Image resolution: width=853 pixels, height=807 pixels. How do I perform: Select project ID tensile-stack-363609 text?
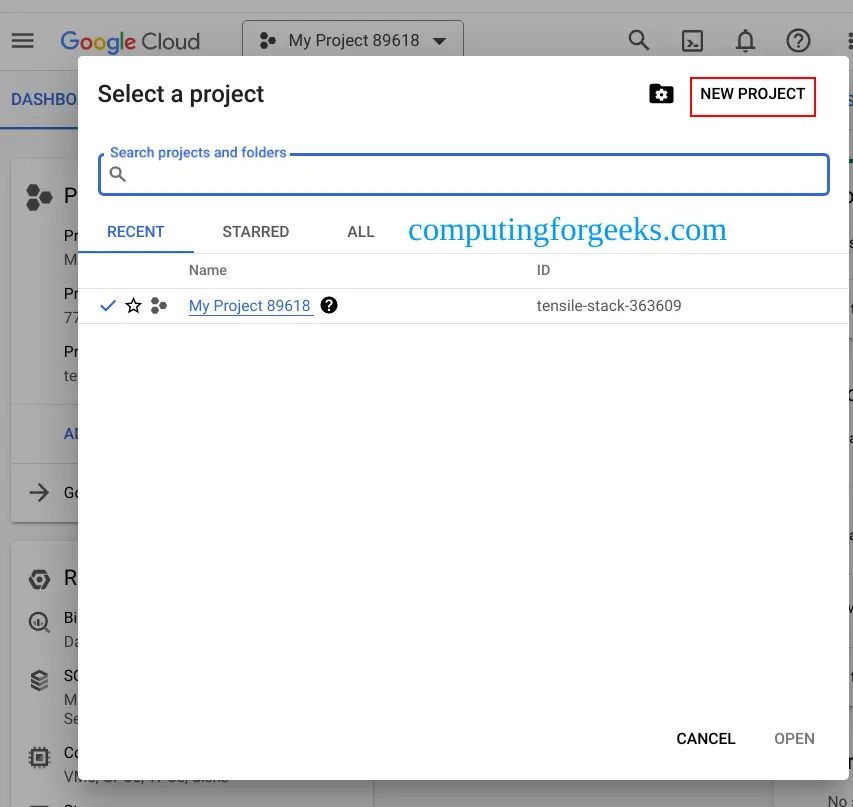pyautogui.click(x=609, y=306)
